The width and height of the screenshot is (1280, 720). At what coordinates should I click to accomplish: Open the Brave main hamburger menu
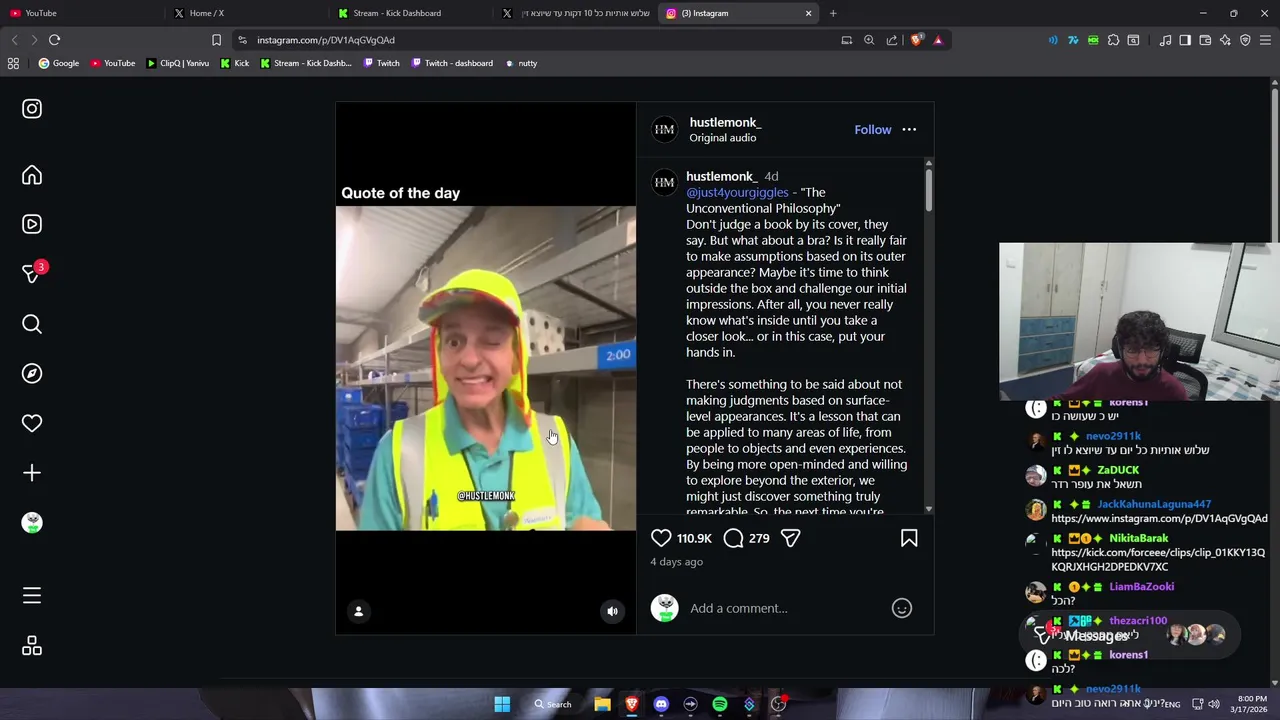(x=1265, y=40)
